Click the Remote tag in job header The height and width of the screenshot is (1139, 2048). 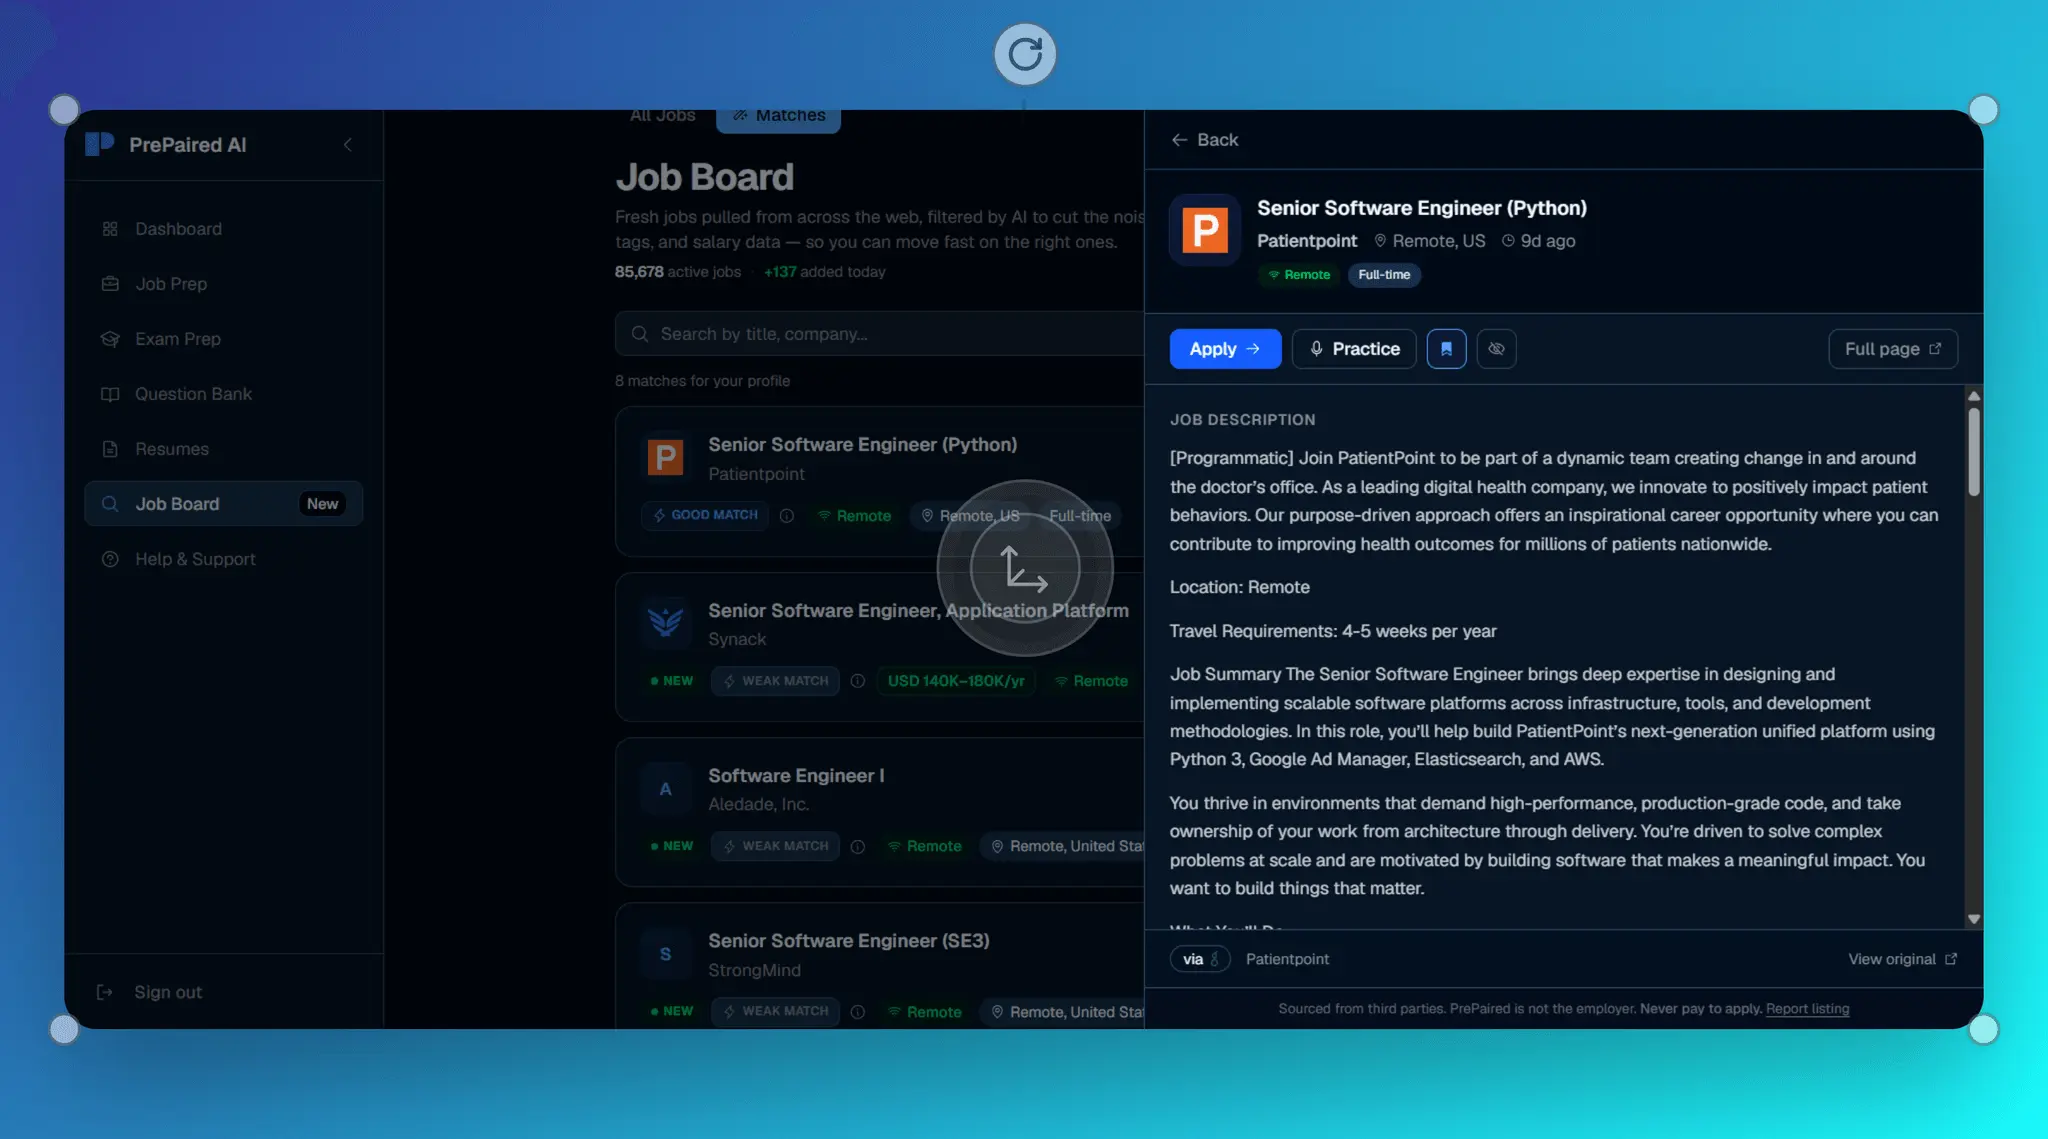click(1299, 275)
